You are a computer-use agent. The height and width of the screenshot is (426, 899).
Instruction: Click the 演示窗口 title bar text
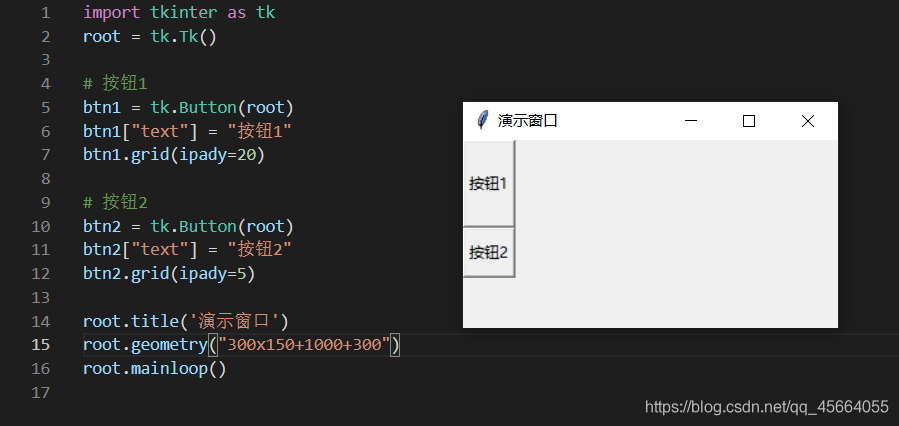527,121
